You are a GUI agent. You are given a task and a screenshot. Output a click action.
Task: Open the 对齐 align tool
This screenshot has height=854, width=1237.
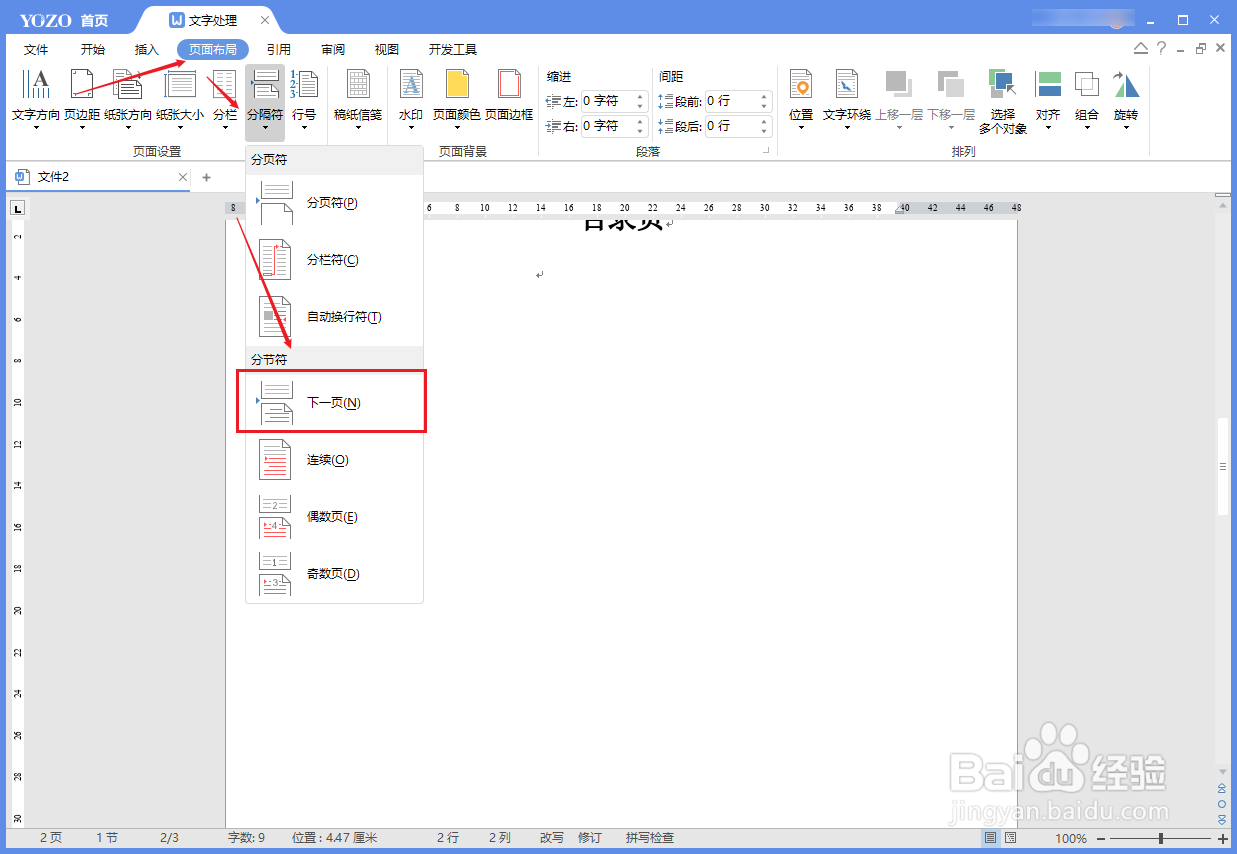1048,100
